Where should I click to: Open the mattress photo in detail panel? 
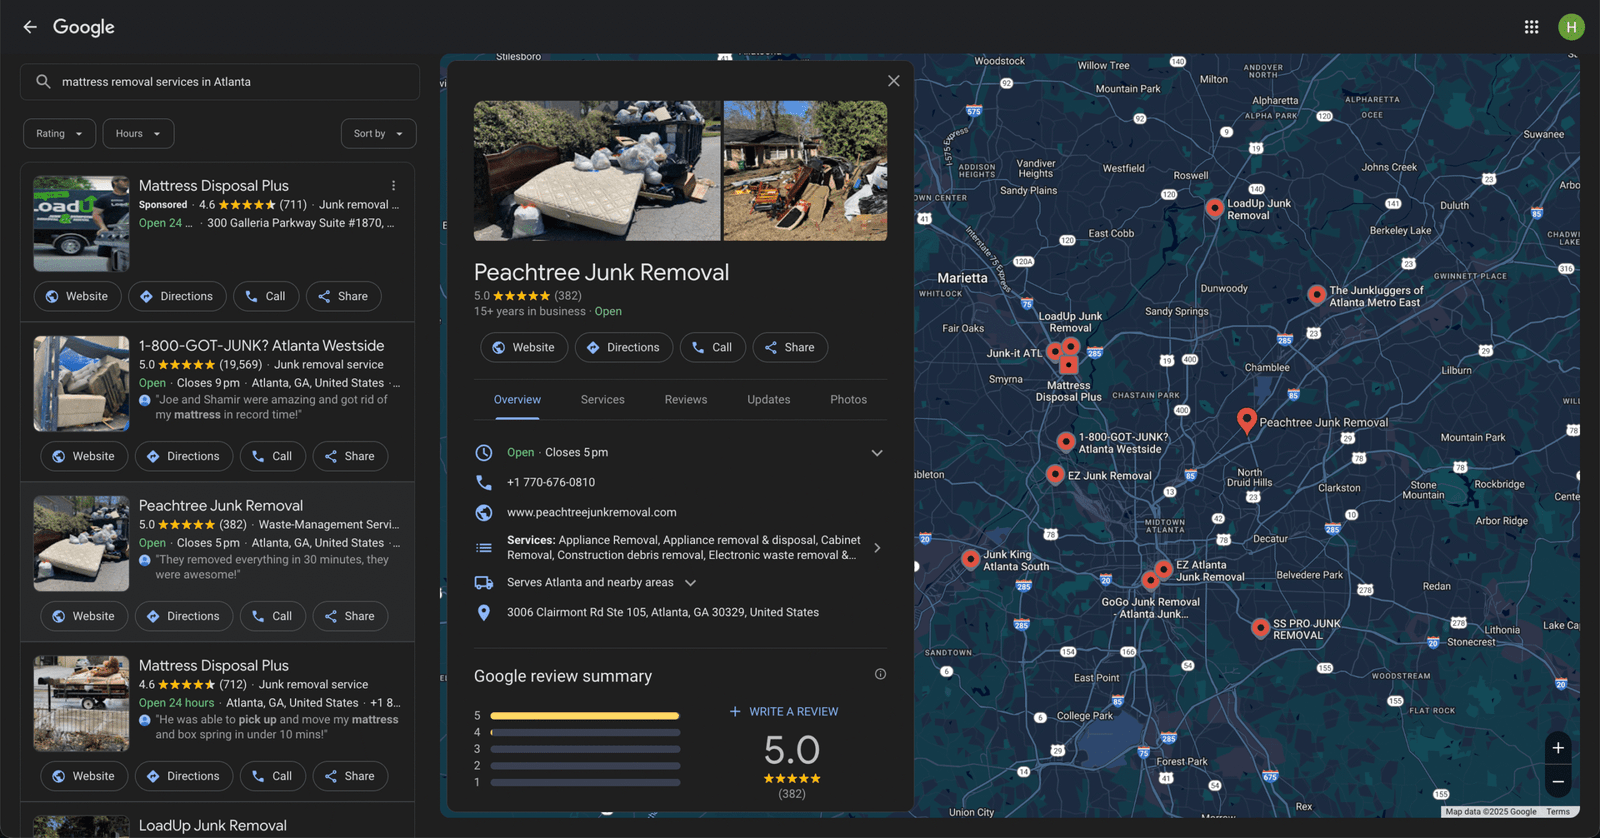(597, 171)
